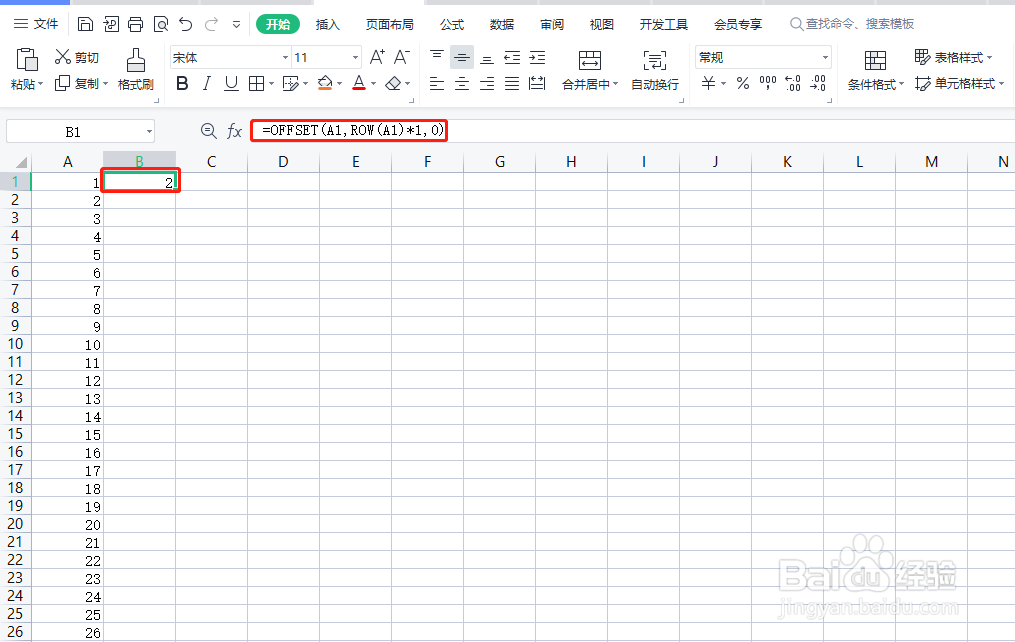Image resolution: width=1015 pixels, height=642 pixels.
Task: Open Insert Function with the fx icon
Action: coord(234,130)
